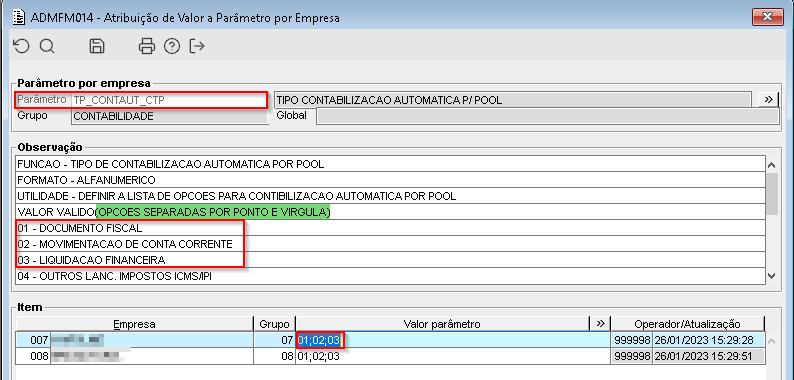Screen dimensions: 794x380
Task: Select row UTILIDADE - DEFINIR A LISTA DE OPCOES
Action: click(x=390, y=196)
